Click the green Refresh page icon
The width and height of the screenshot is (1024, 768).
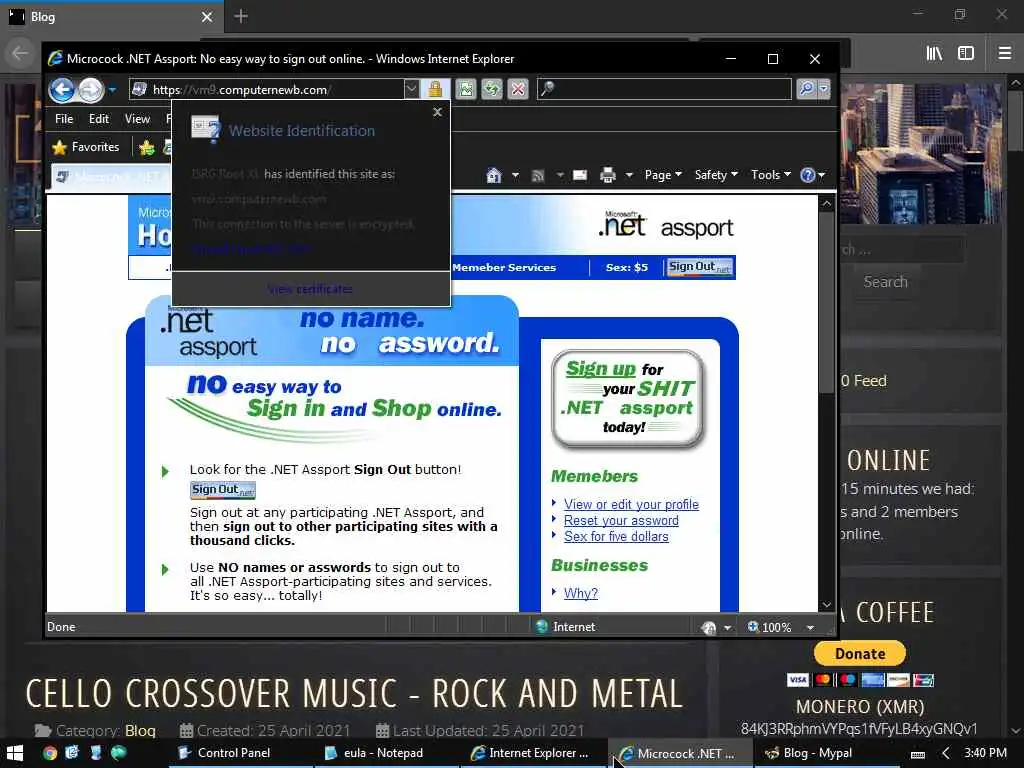pos(492,89)
